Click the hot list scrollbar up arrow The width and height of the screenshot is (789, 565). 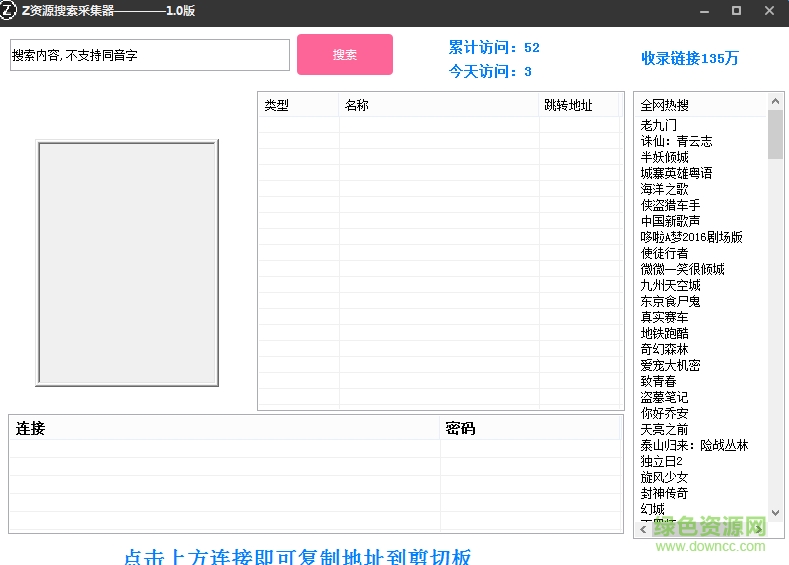775,101
